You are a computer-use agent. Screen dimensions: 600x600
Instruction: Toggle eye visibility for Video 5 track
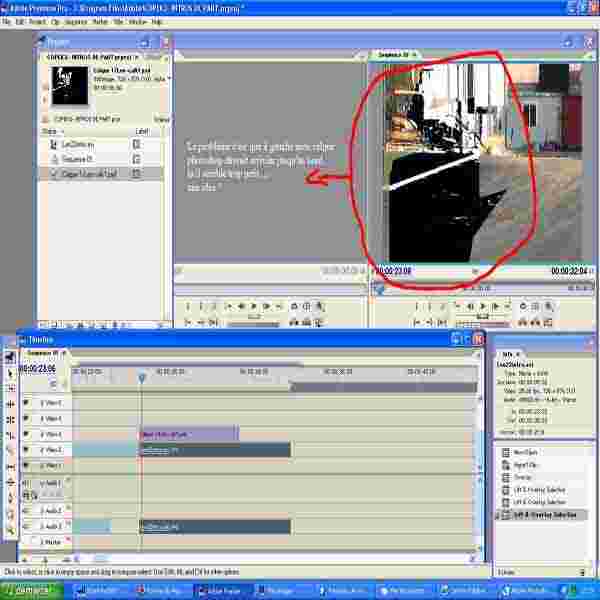tap(26, 403)
